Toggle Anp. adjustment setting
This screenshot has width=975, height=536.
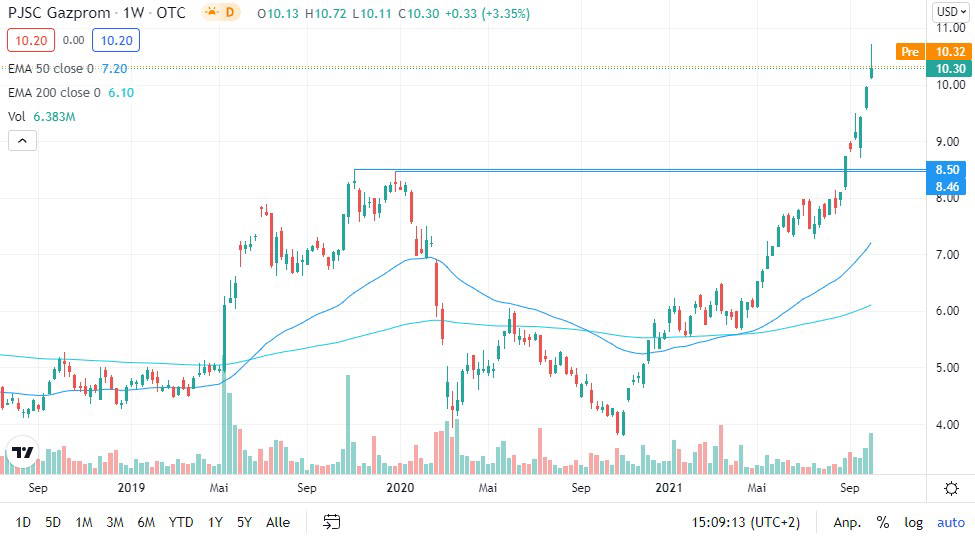847,522
